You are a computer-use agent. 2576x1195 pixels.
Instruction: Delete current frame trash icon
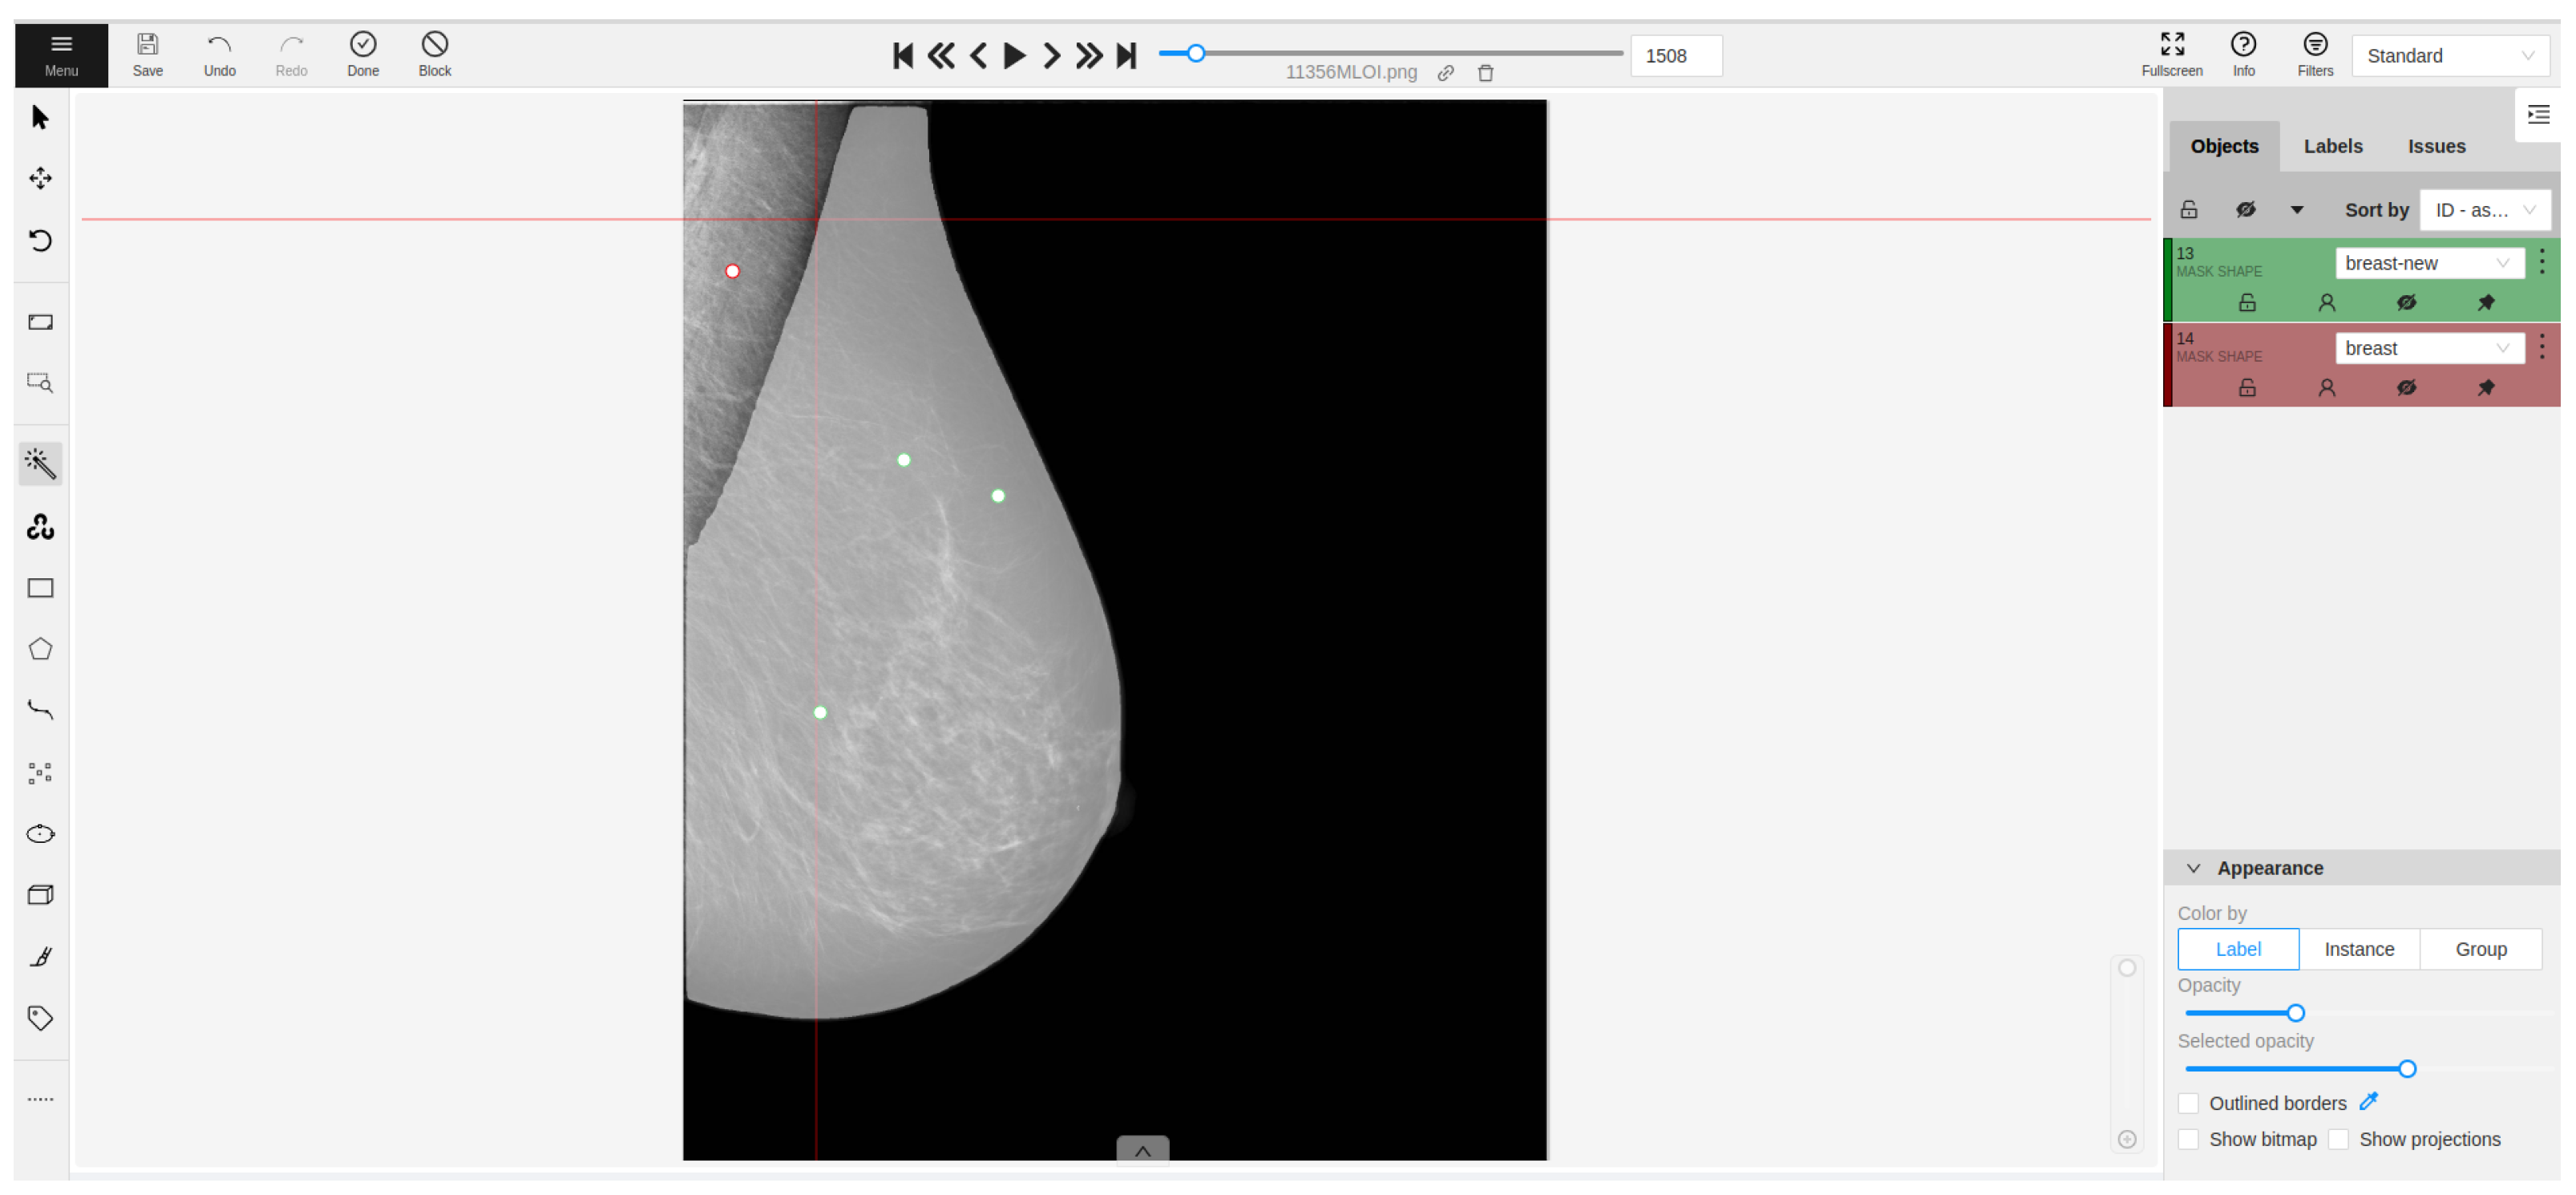[x=1486, y=73]
